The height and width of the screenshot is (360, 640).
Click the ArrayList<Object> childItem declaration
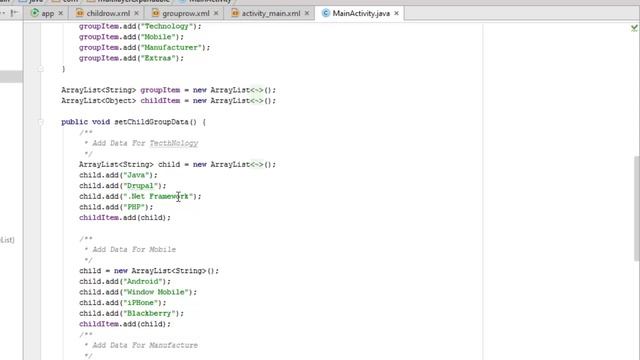point(169,100)
